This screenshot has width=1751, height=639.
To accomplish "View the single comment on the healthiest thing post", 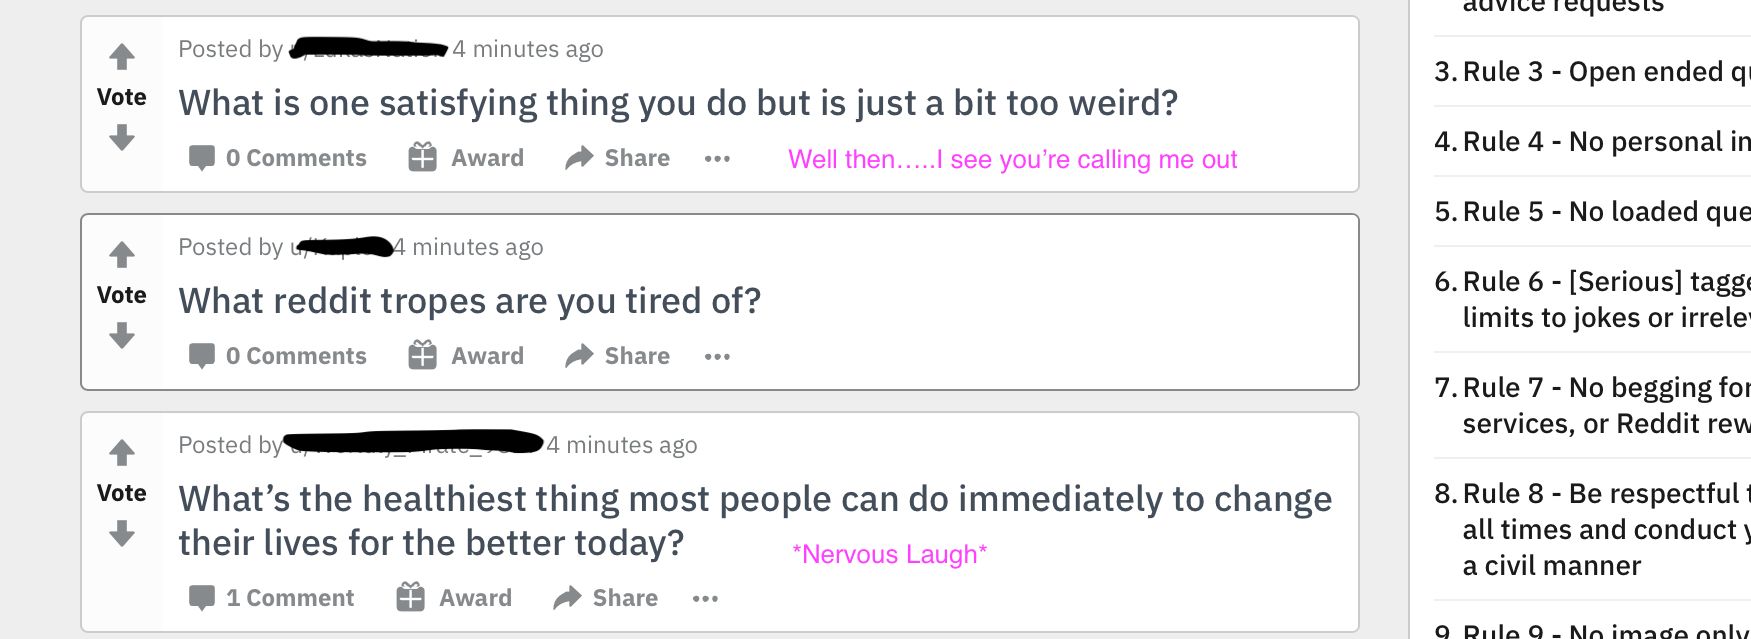I will coord(270,597).
